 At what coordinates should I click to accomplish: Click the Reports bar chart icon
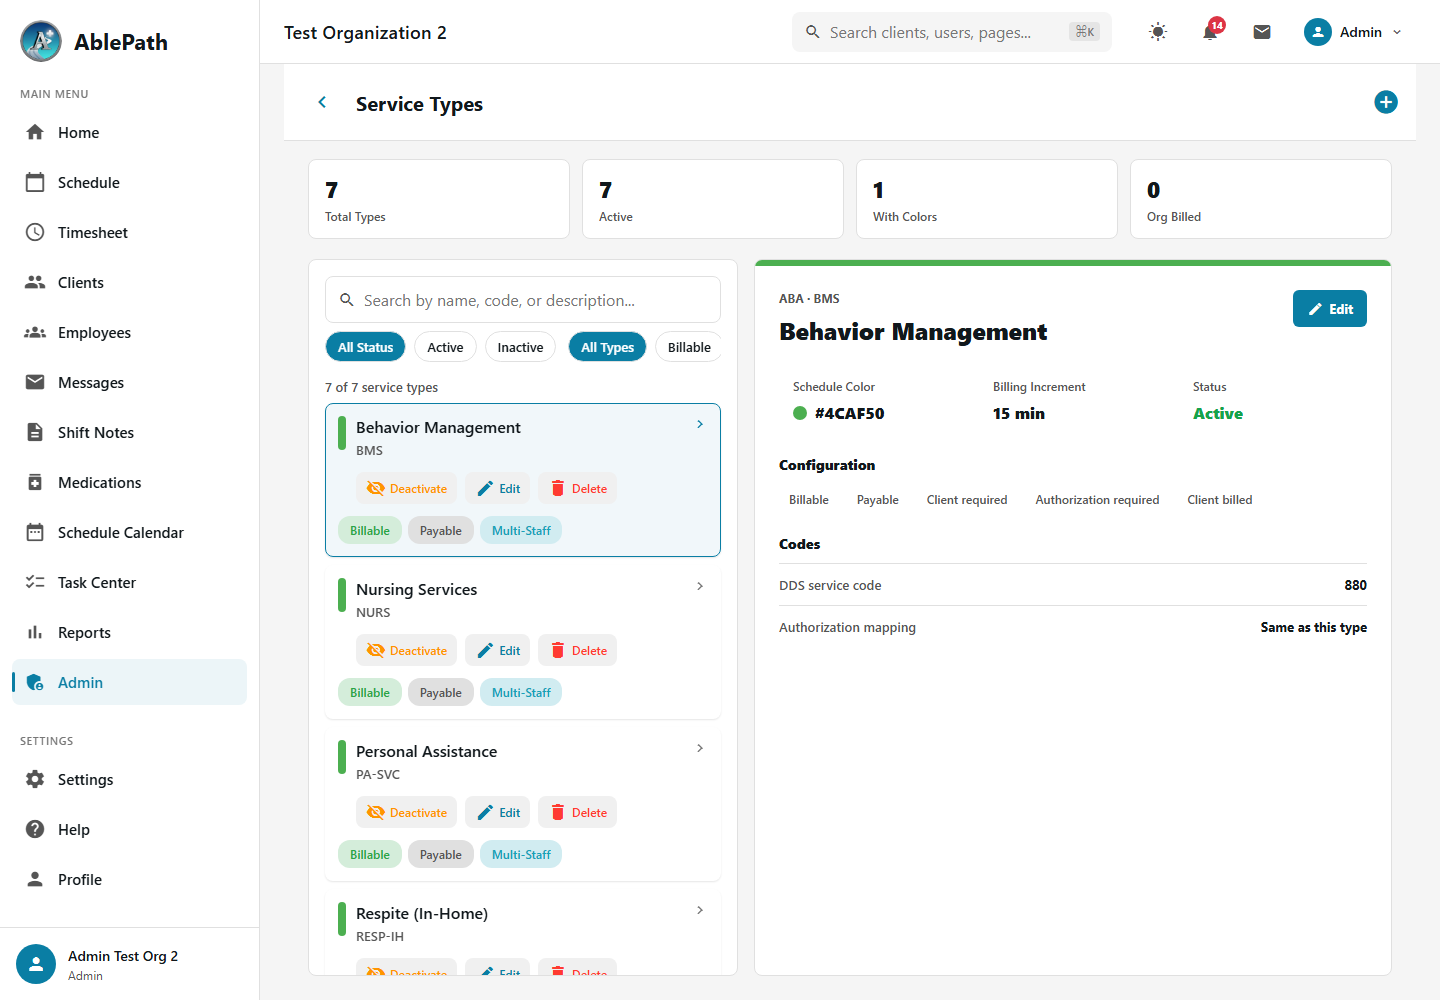coord(35,632)
